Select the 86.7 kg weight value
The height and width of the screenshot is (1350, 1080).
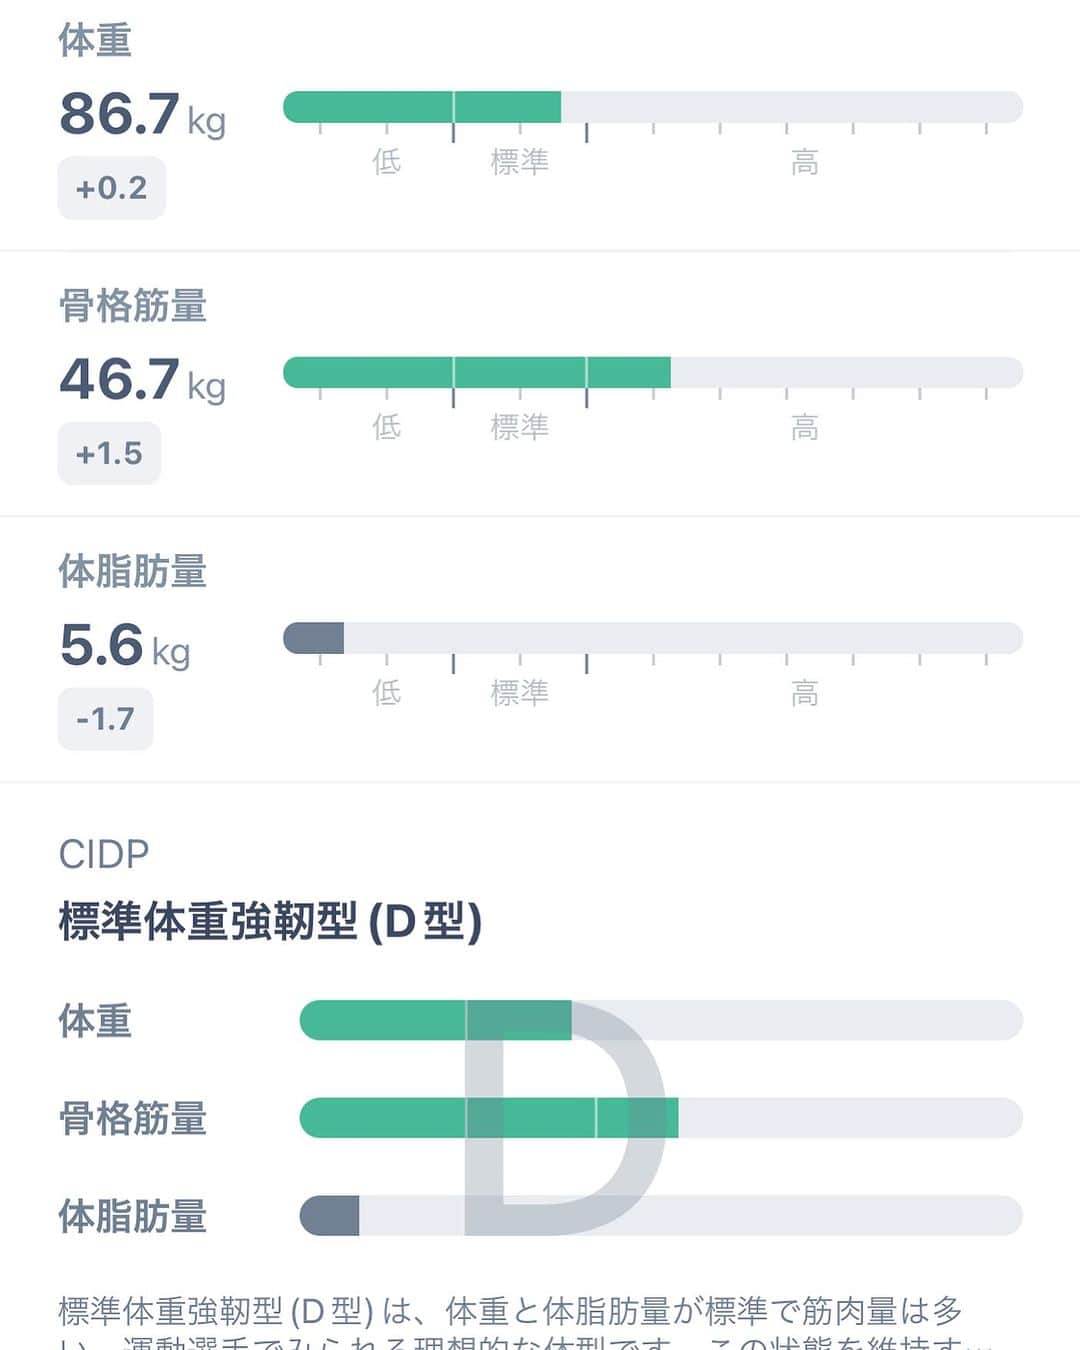click(142, 114)
